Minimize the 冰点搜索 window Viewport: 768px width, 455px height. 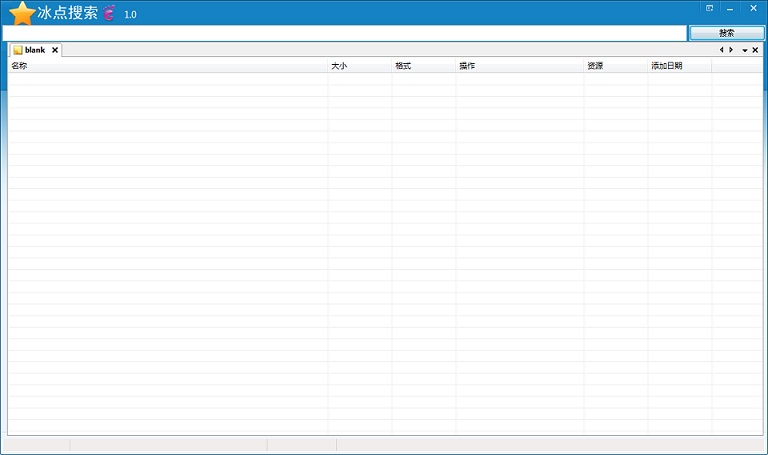(730, 8)
